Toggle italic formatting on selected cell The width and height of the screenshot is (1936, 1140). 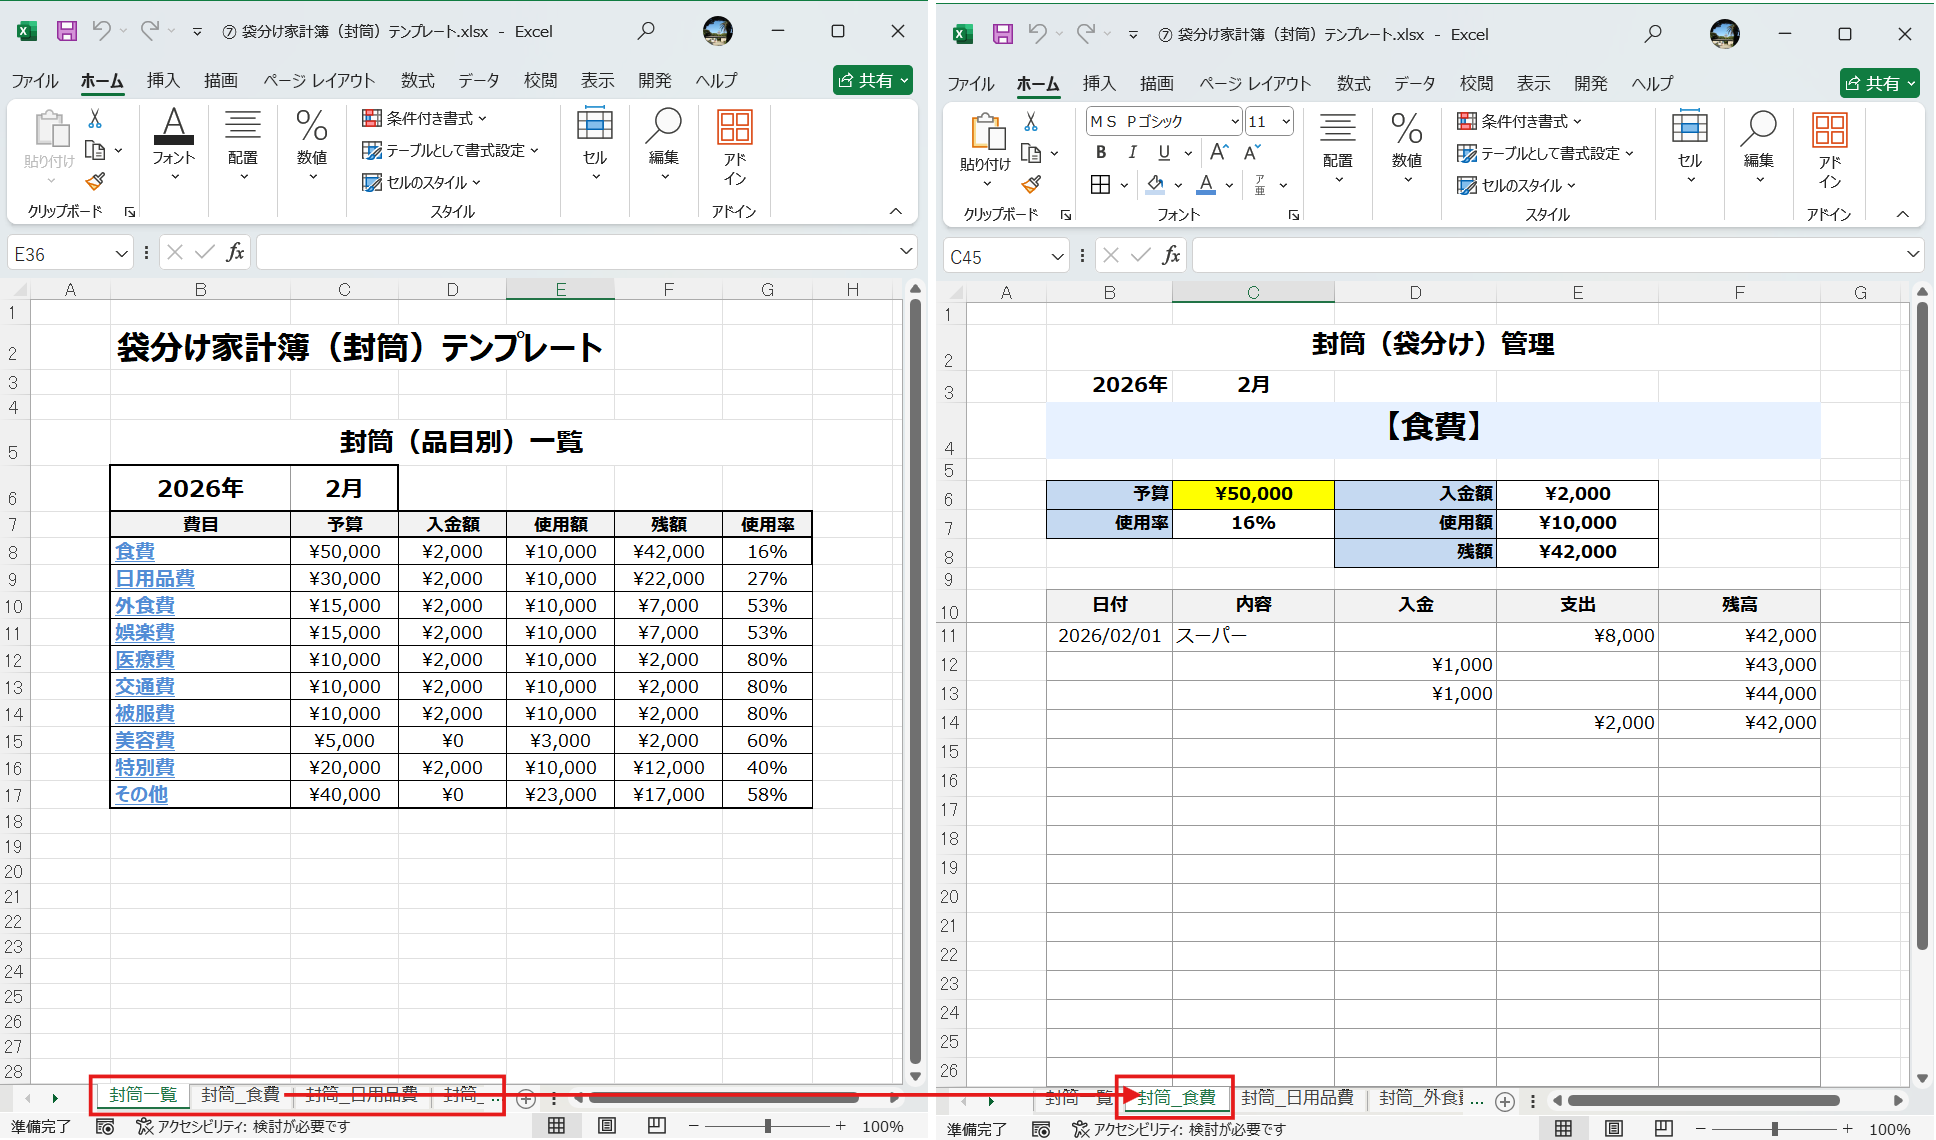(1131, 152)
